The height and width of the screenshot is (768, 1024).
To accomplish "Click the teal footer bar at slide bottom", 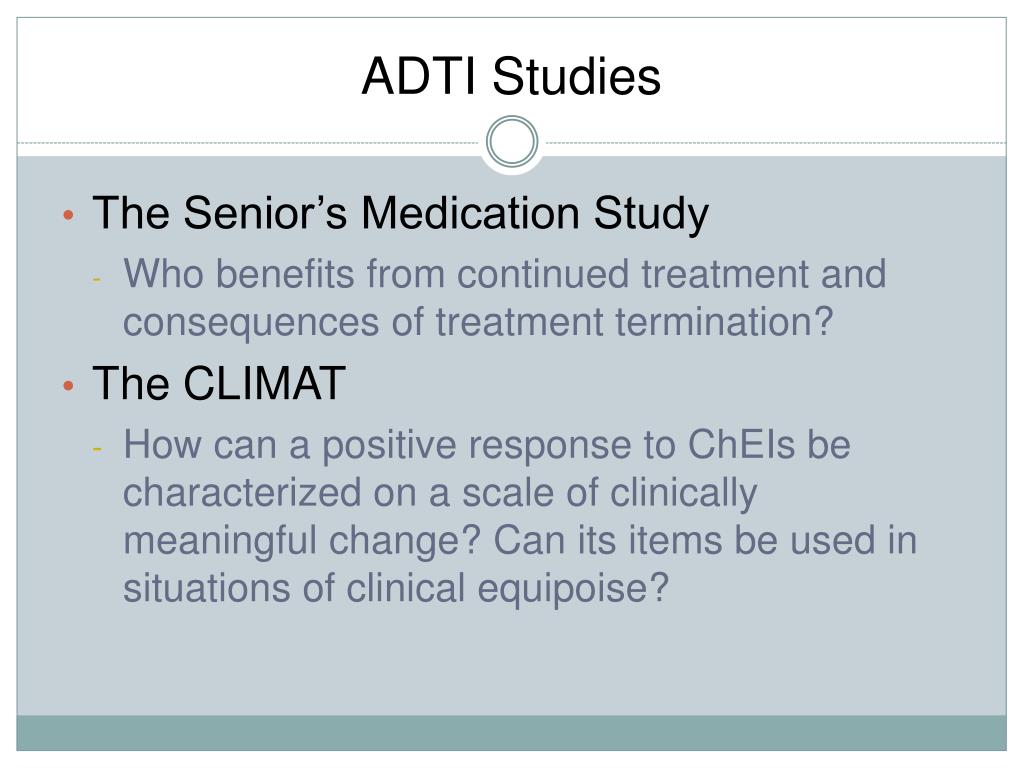I will (x=511, y=733).
